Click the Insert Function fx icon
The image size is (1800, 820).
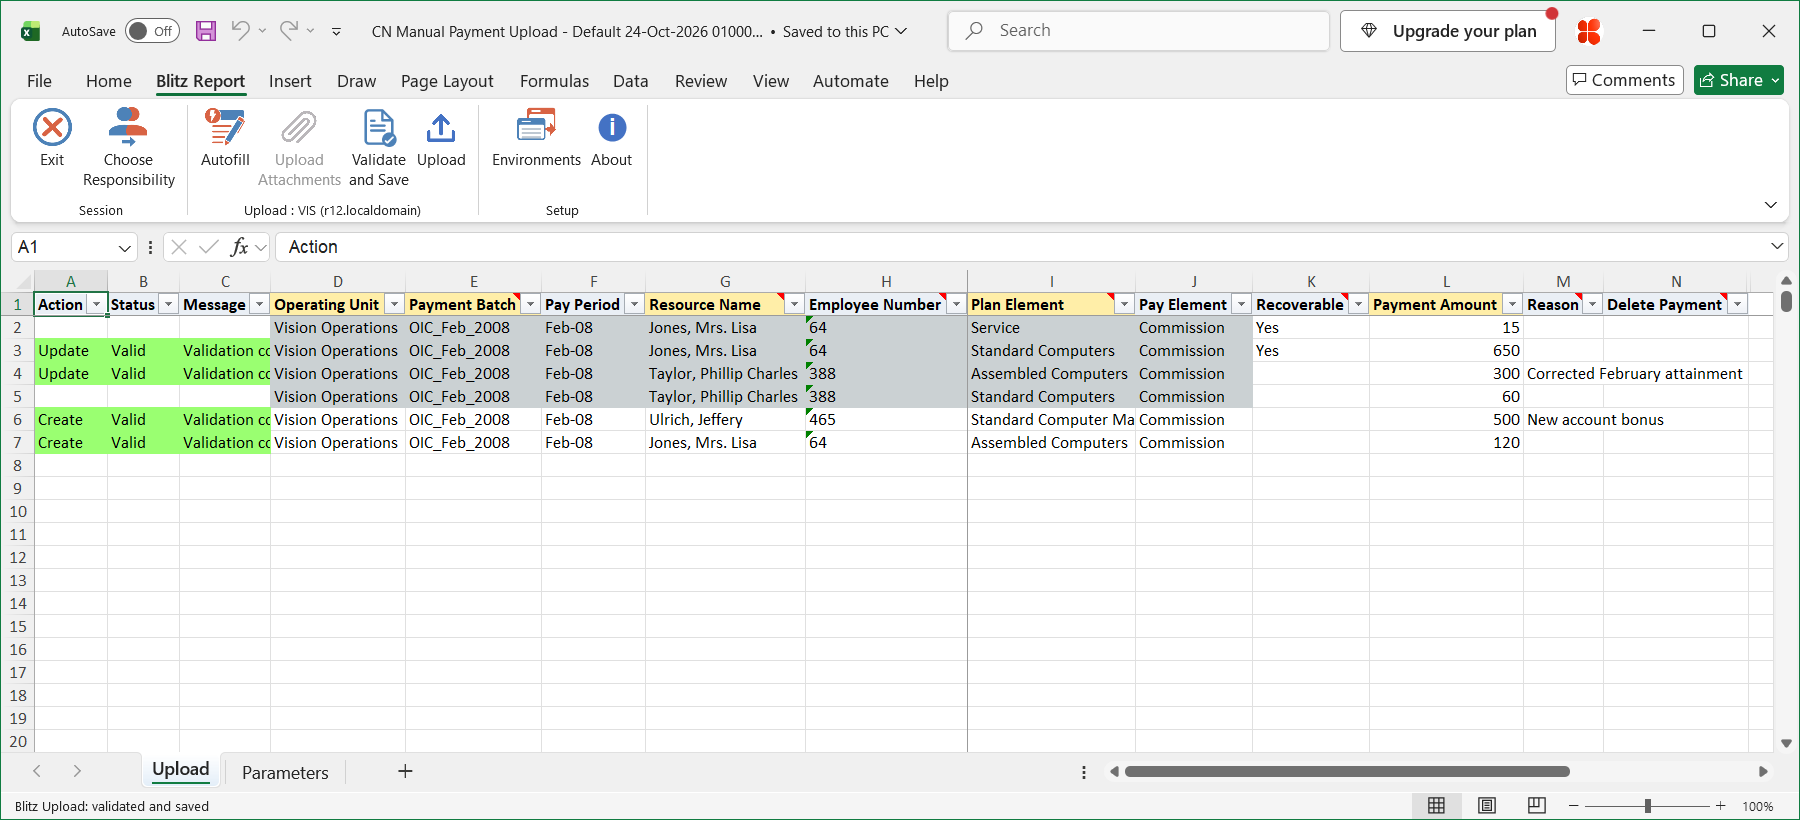[239, 247]
